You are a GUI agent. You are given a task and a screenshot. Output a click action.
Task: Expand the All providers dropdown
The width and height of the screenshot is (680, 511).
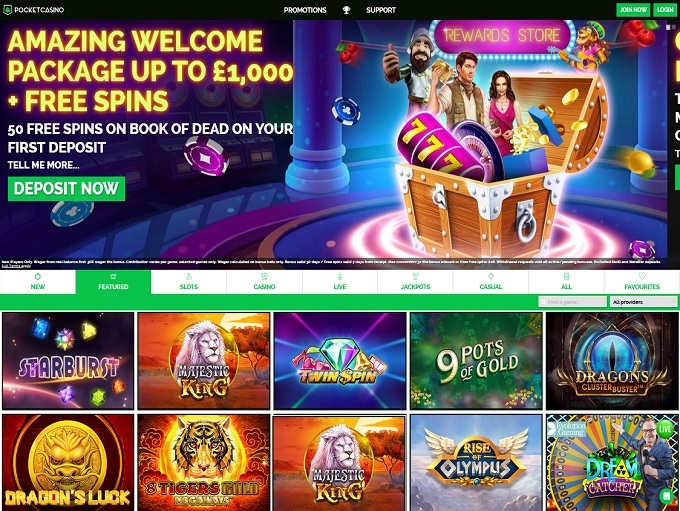(x=643, y=301)
